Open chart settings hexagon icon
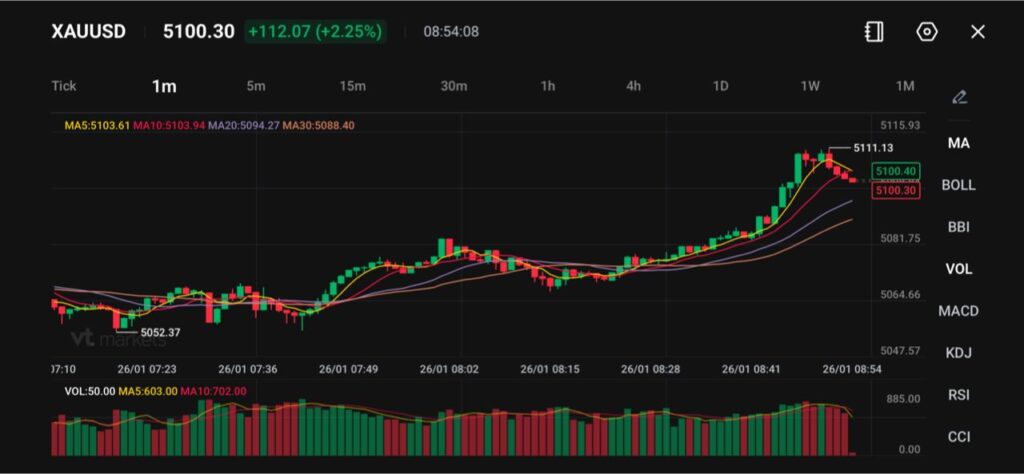 (x=927, y=32)
